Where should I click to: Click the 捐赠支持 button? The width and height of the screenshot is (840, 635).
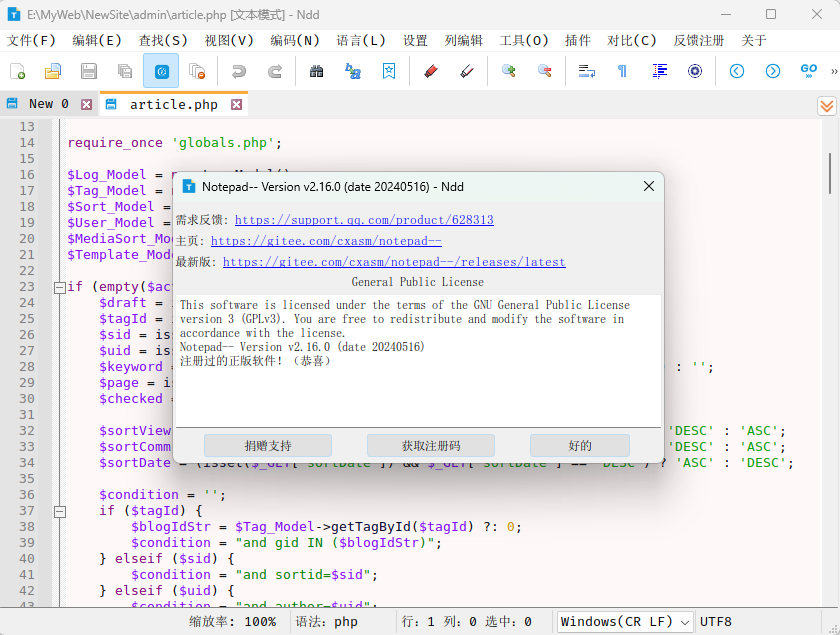tap(268, 446)
